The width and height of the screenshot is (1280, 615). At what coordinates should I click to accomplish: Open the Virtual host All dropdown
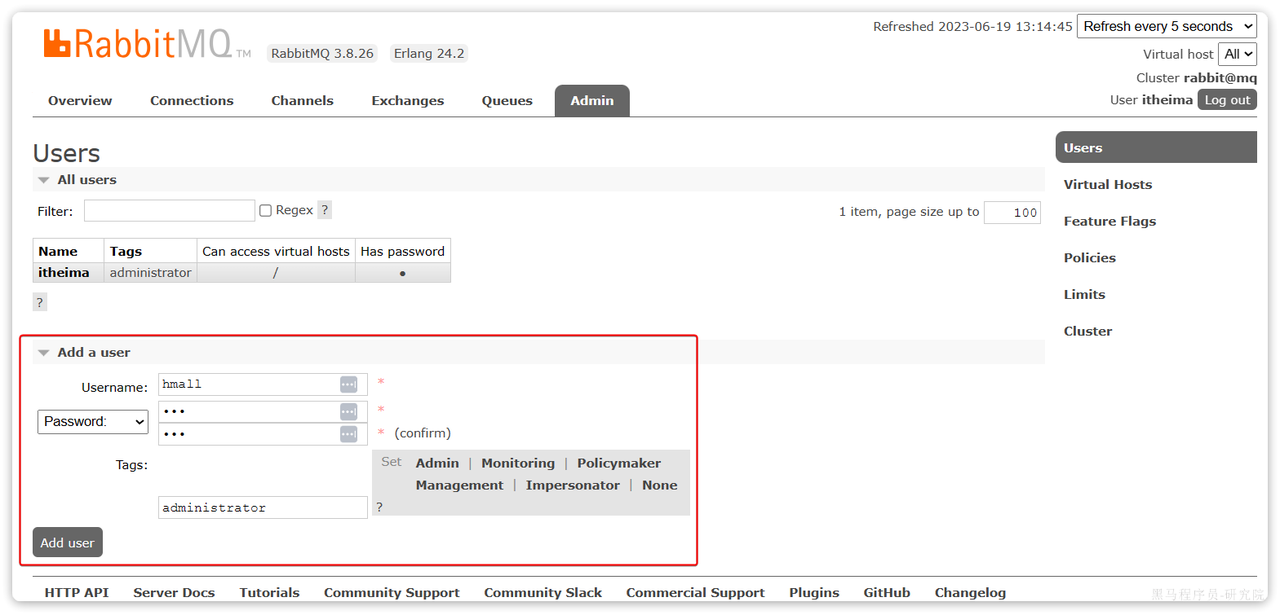[x=1237, y=54]
